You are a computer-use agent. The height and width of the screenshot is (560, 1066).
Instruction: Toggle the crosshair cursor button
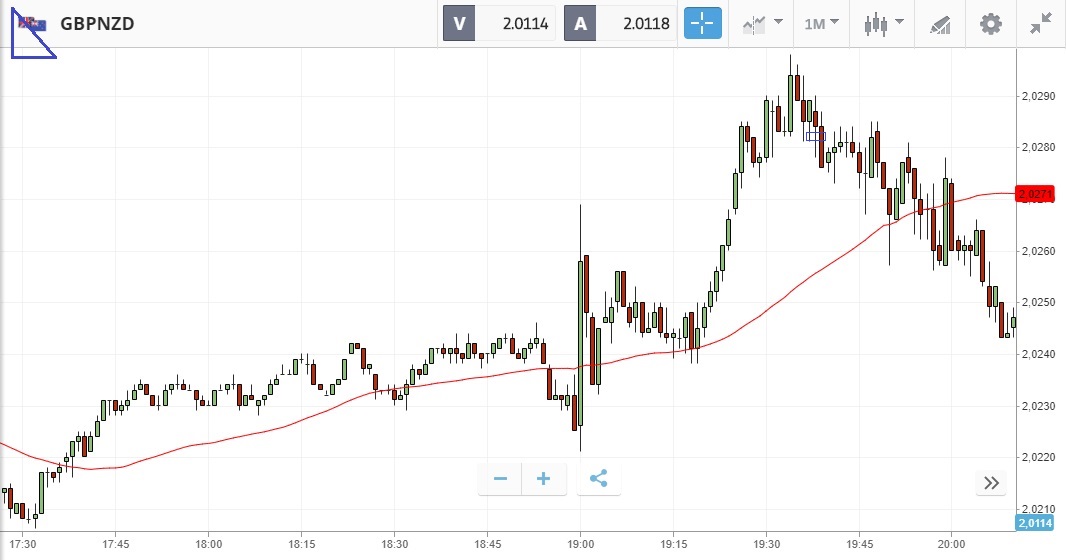point(702,23)
